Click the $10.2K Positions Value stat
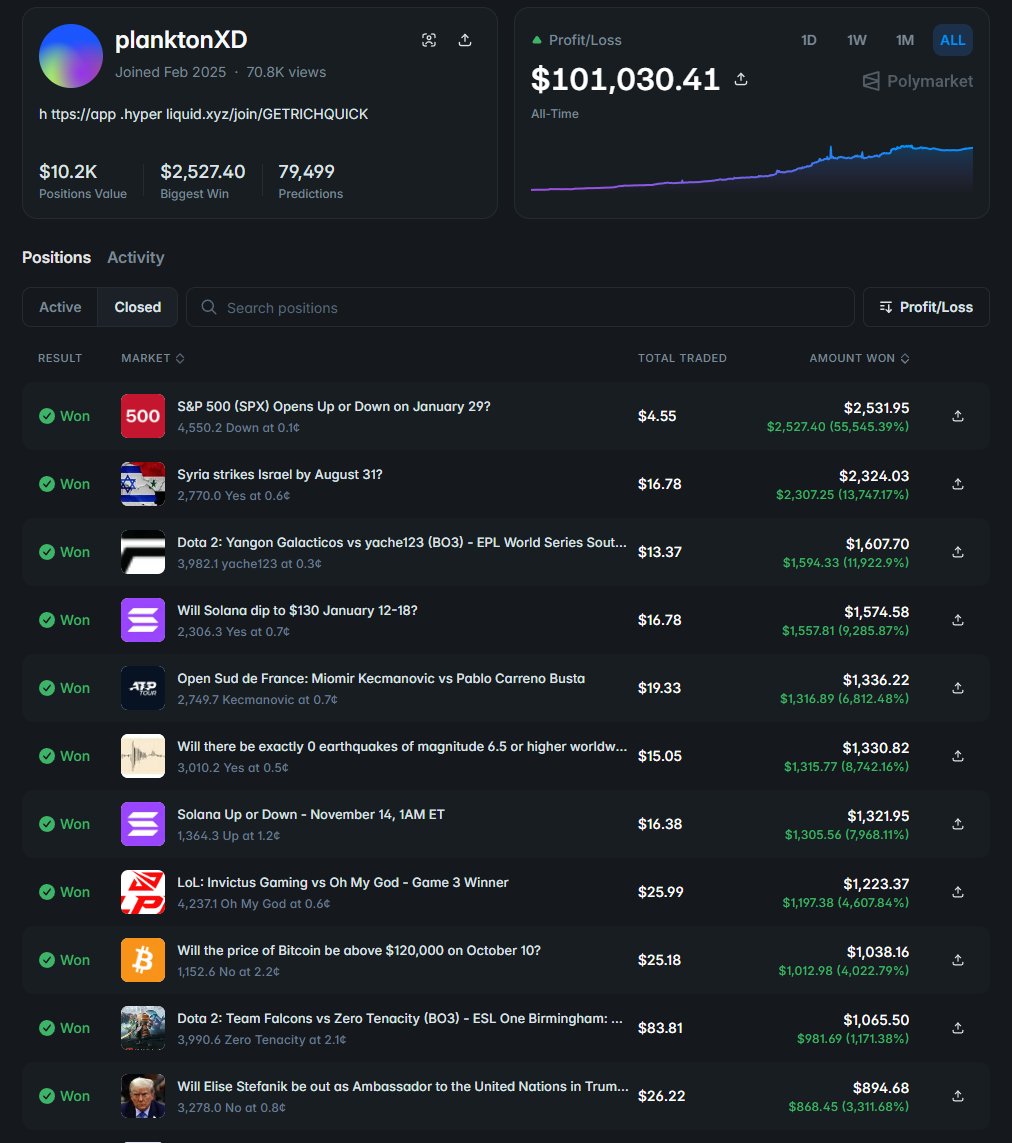Viewport: 1012px width, 1143px height. click(x=82, y=180)
